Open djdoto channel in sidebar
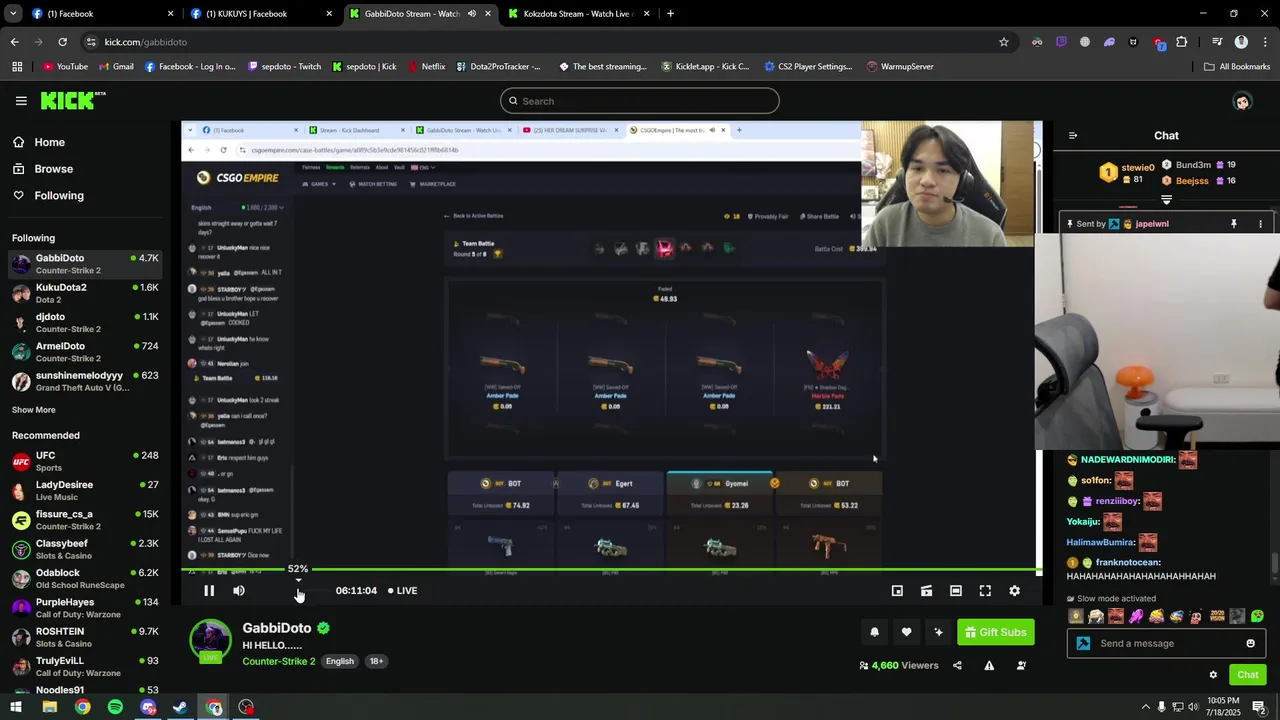Image resolution: width=1280 pixels, height=720 pixels. pyautogui.click(x=85, y=323)
